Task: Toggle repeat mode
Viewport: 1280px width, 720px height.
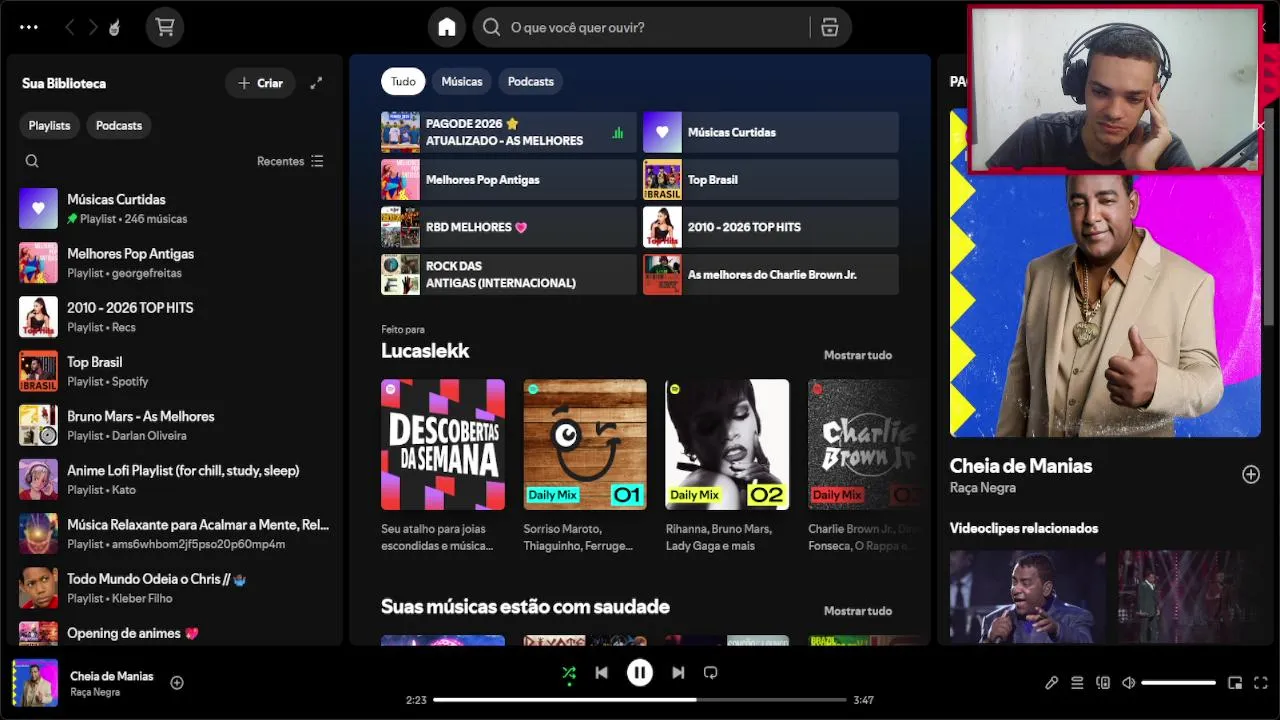Action: tap(710, 673)
